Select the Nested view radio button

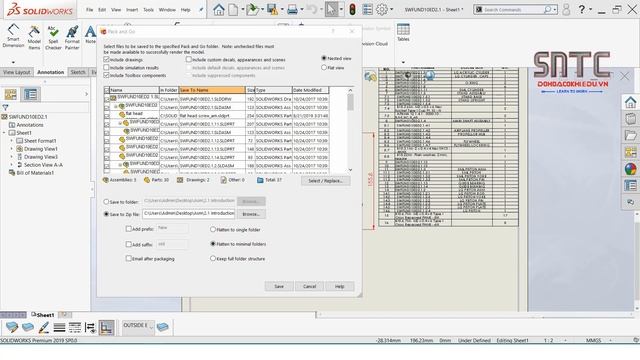pos(324,58)
